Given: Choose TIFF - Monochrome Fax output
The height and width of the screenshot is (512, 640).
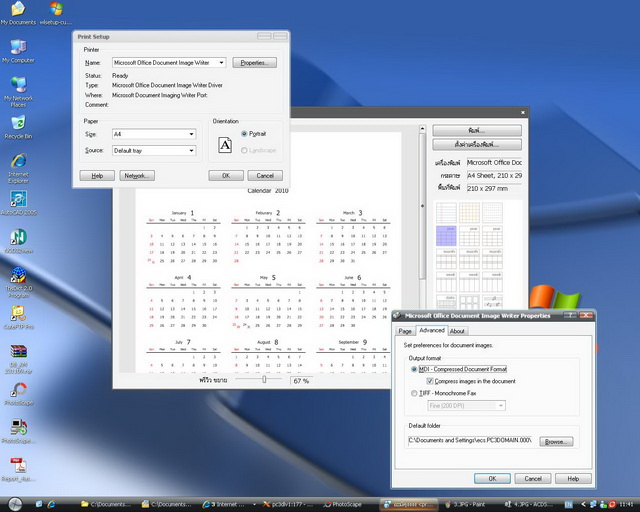Looking at the screenshot, I should (444, 393).
